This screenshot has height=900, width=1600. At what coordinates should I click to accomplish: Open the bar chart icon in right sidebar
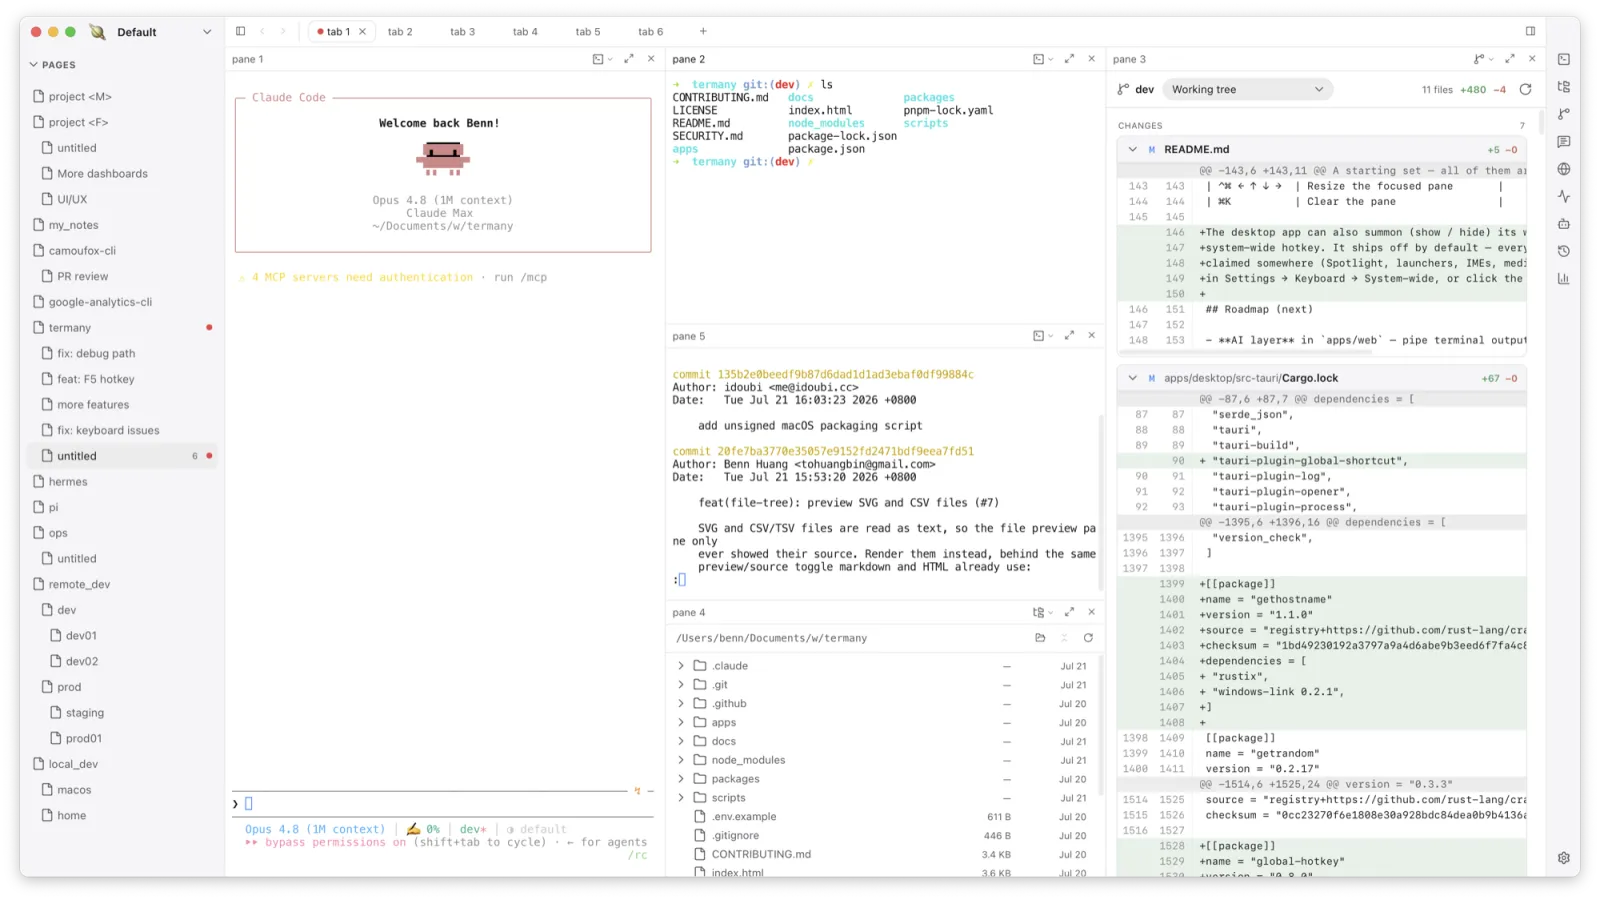(x=1564, y=279)
